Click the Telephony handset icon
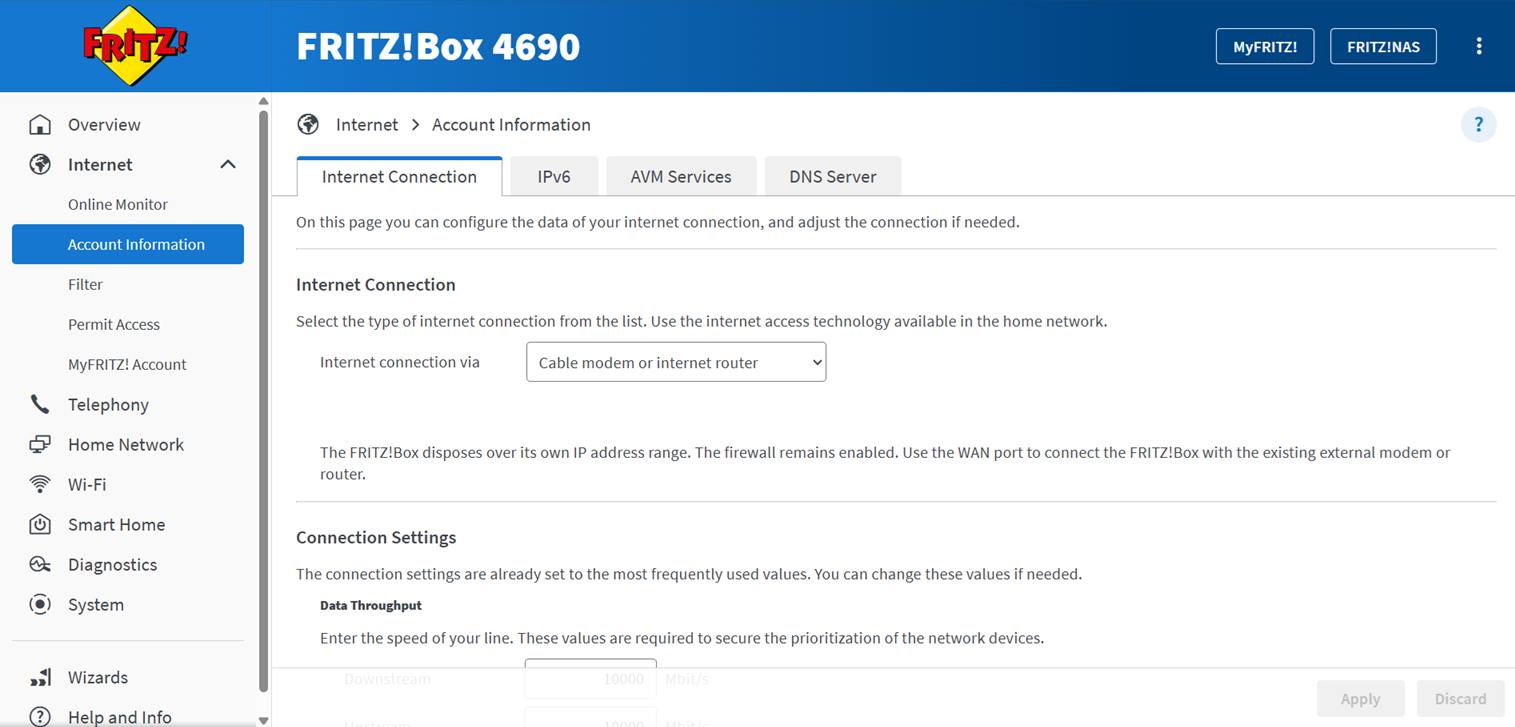The height and width of the screenshot is (727, 1515). pos(40,405)
